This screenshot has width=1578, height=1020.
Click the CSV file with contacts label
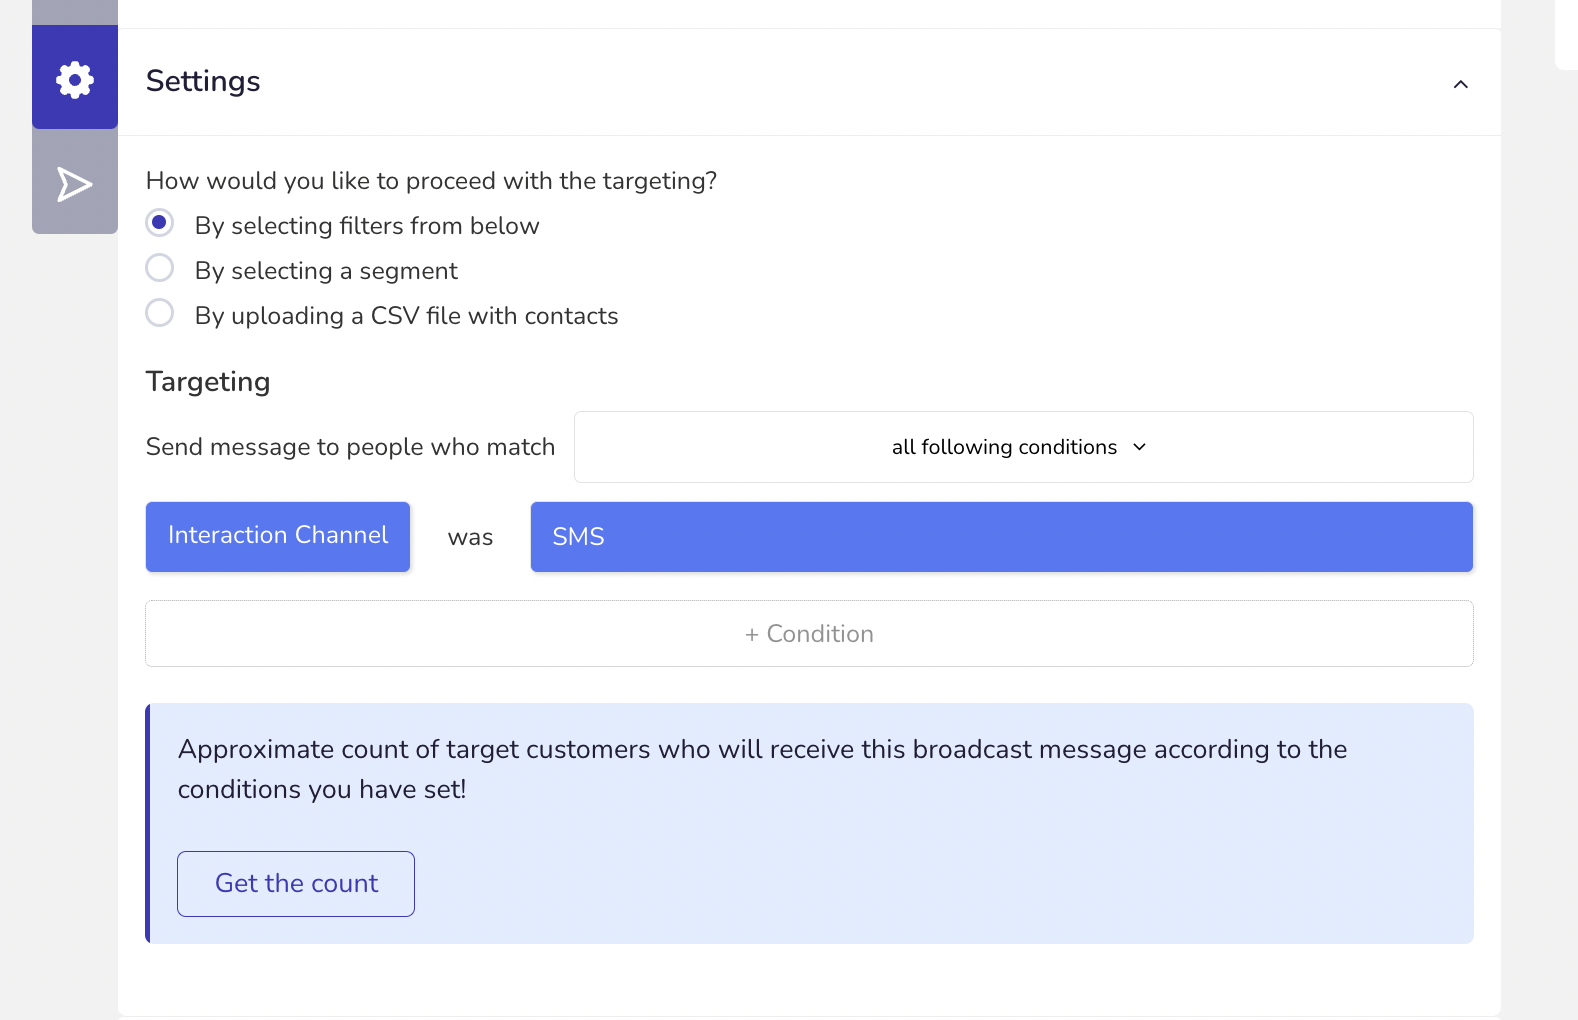[406, 316]
